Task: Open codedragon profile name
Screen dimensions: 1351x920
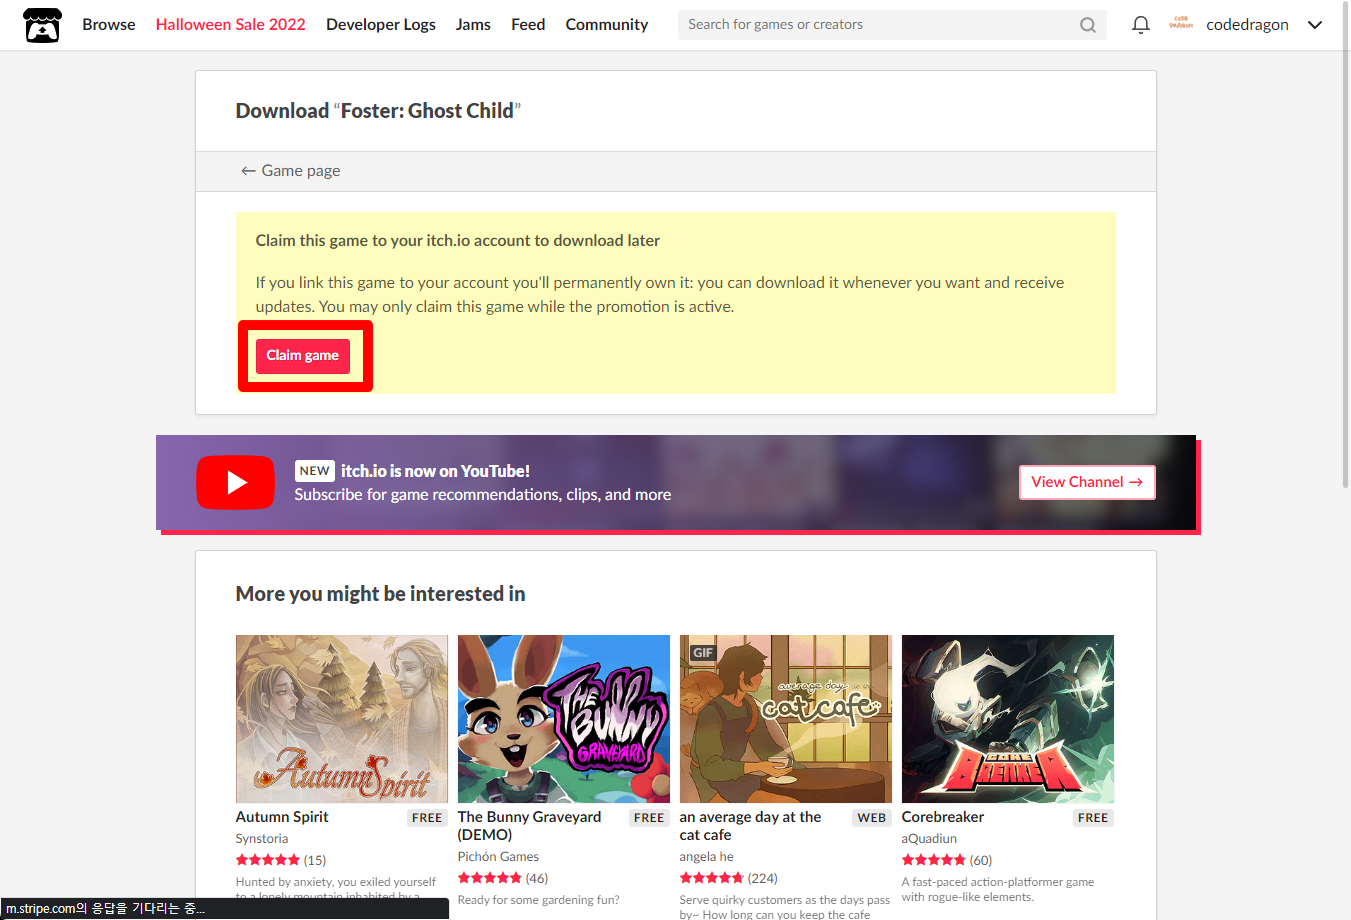Action: (x=1247, y=25)
